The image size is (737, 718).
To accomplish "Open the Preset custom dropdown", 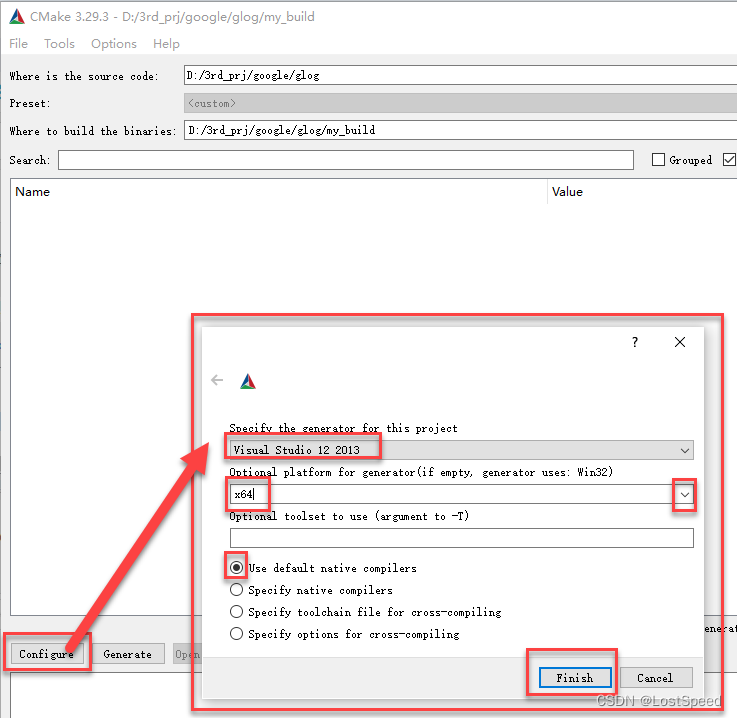I will coord(460,103).
